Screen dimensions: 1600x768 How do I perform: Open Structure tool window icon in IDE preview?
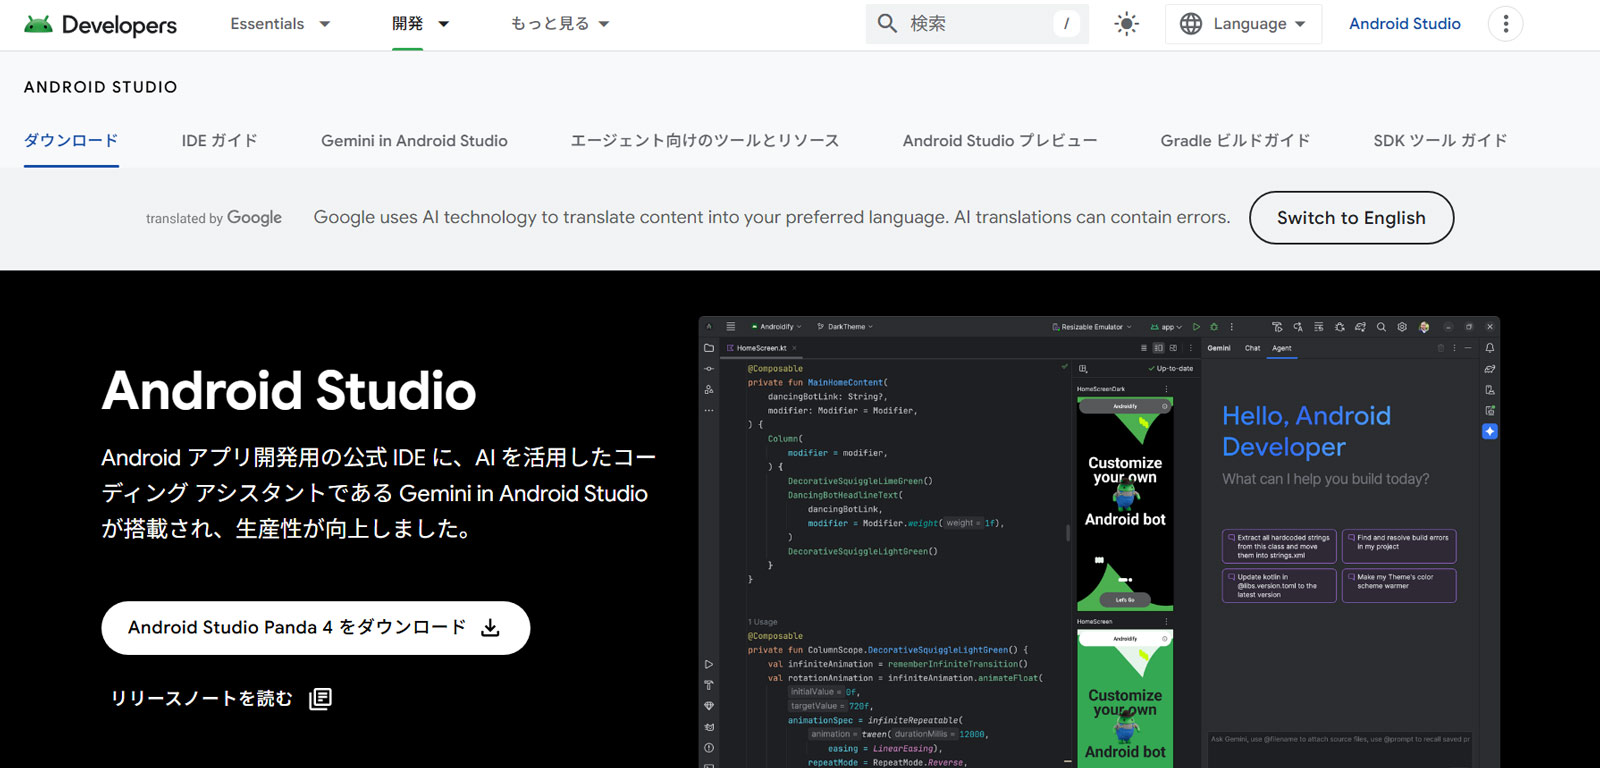[709, 390]
